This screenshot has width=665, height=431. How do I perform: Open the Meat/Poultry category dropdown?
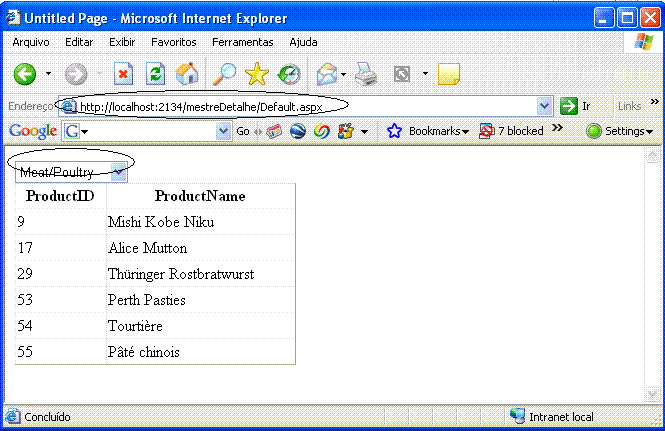[71, 172]
